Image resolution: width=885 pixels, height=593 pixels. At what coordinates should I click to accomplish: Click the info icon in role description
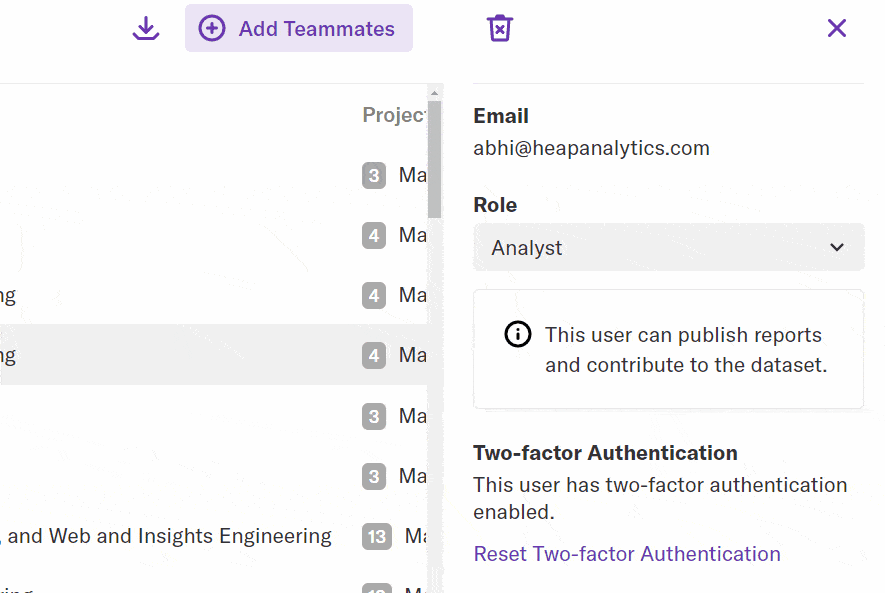coord(518,335)
